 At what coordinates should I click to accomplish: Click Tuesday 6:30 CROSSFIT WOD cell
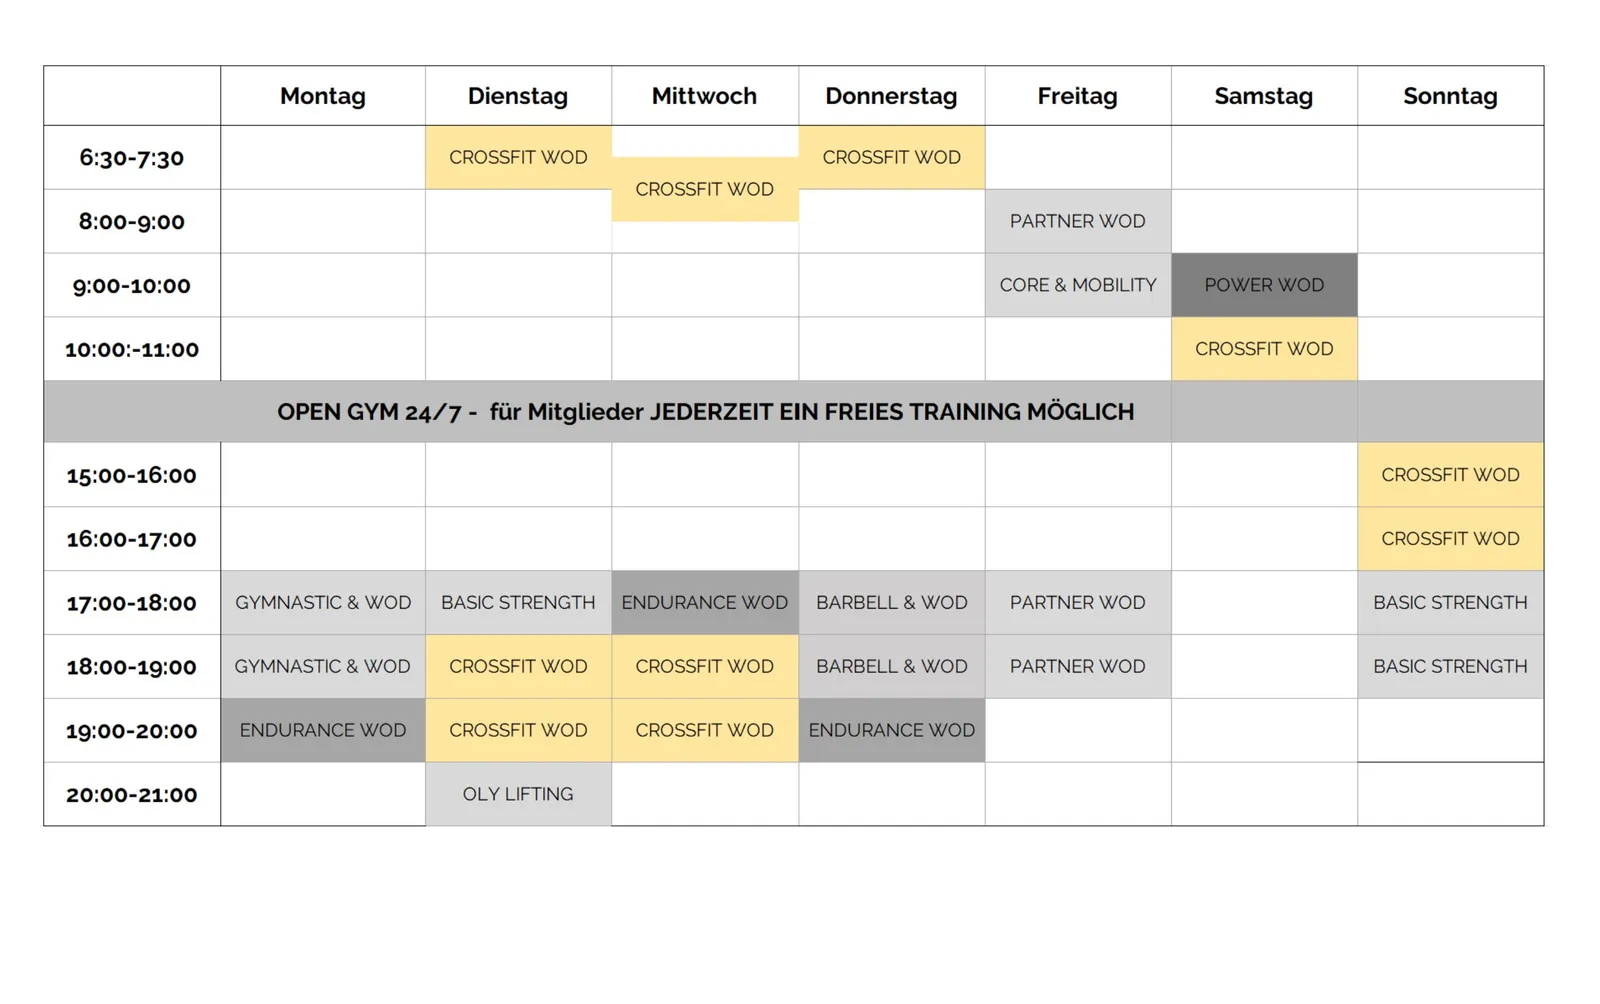[518, 157]
